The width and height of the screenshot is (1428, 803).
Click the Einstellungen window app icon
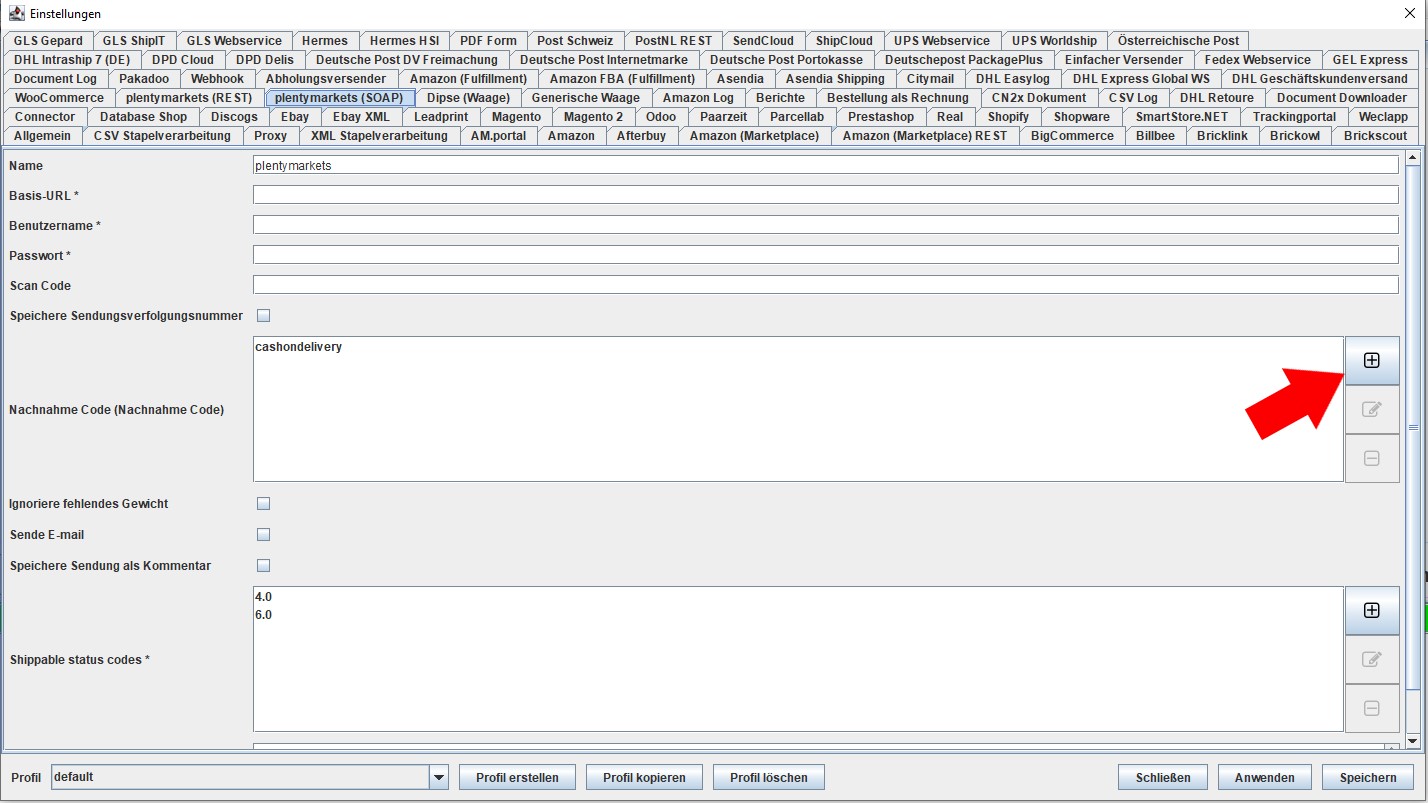[x=16, y=14]
